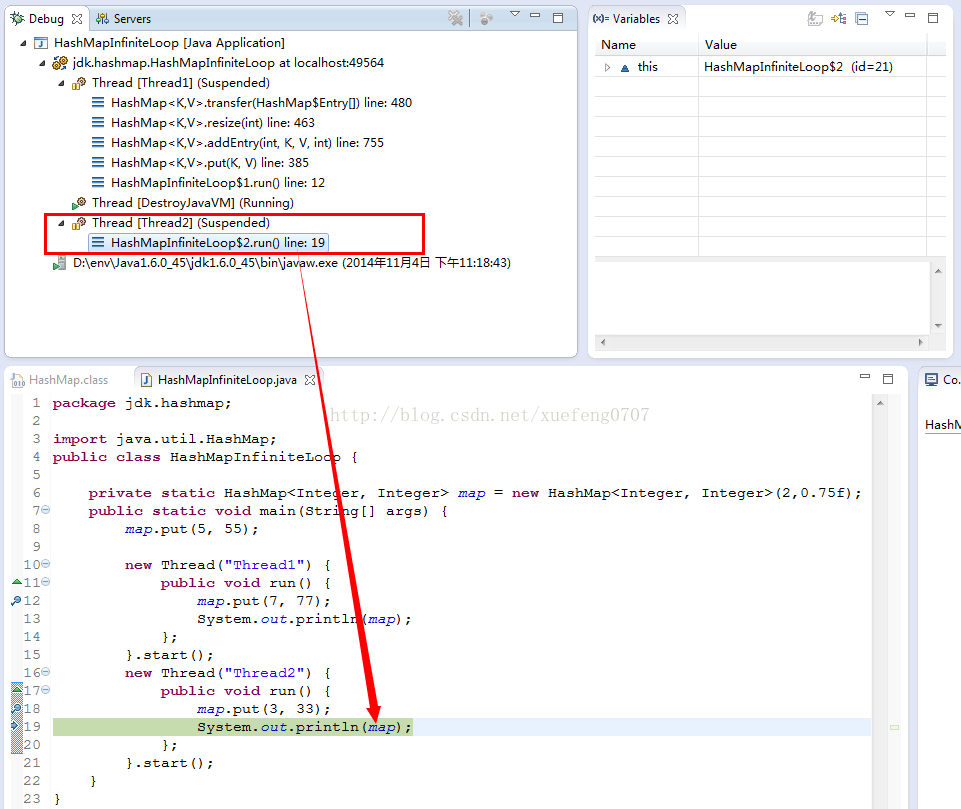961x809 pixels.
Task: Open the Console view tab at right
Action: coord(943,379)
